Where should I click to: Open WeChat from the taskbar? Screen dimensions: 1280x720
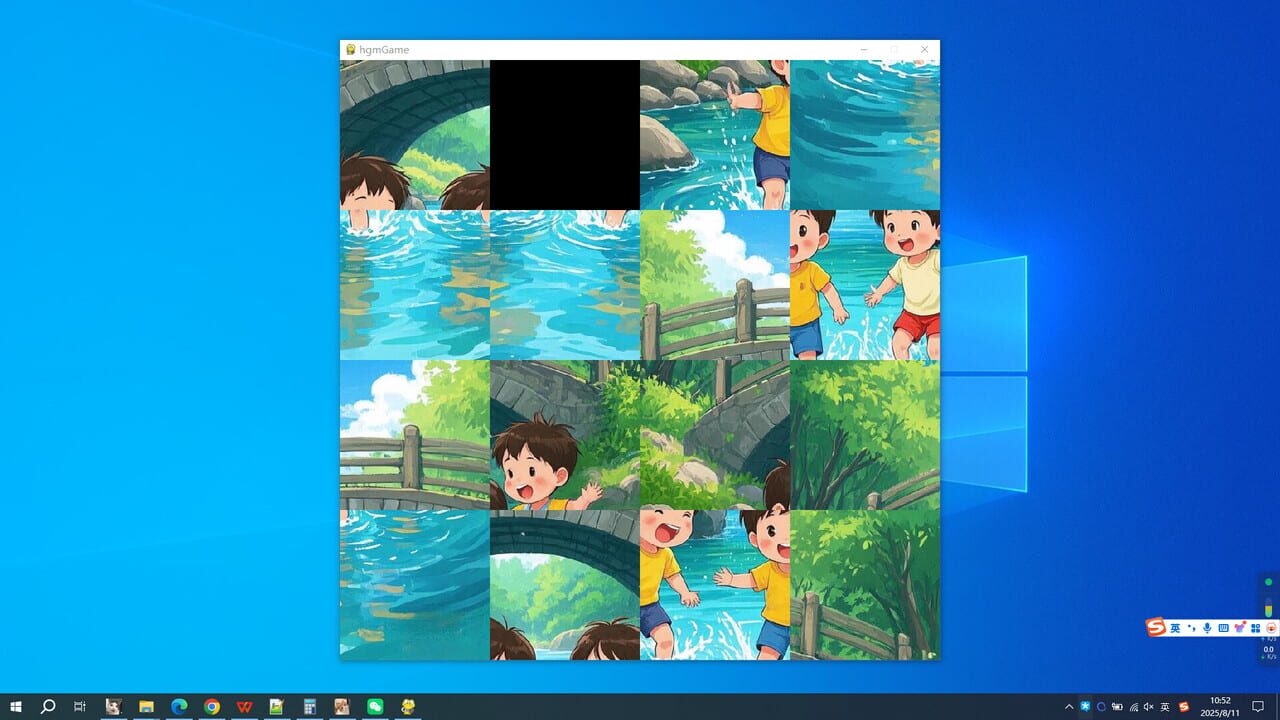(x=375, y=706)
